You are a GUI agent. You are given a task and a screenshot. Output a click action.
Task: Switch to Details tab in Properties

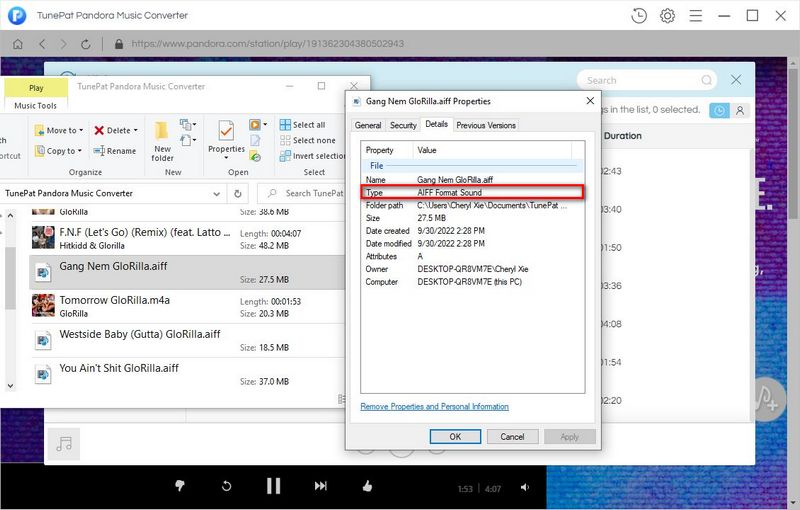pyautogui.click(x=436, y=124)
